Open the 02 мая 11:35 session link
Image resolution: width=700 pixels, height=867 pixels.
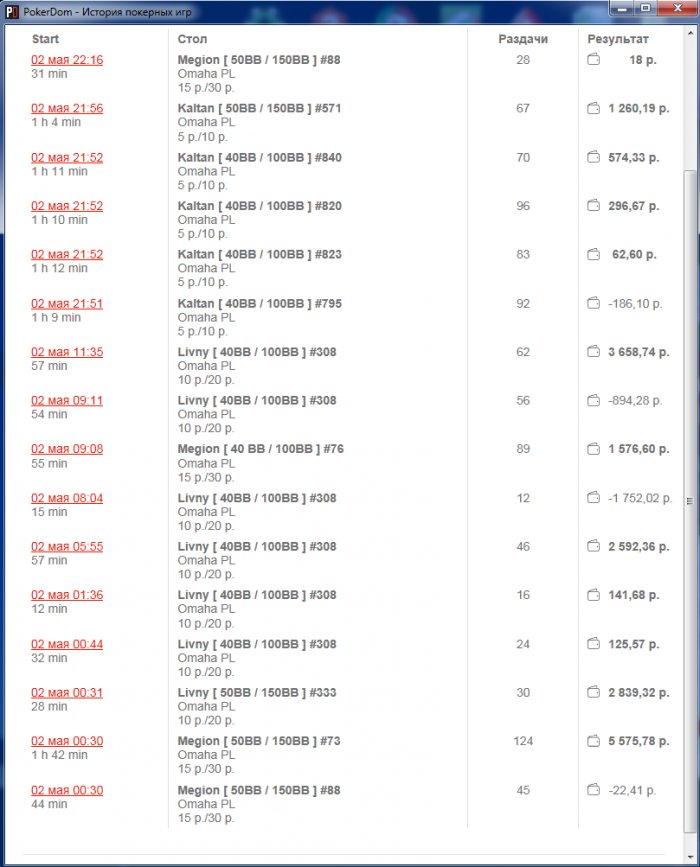coord(67,352)
